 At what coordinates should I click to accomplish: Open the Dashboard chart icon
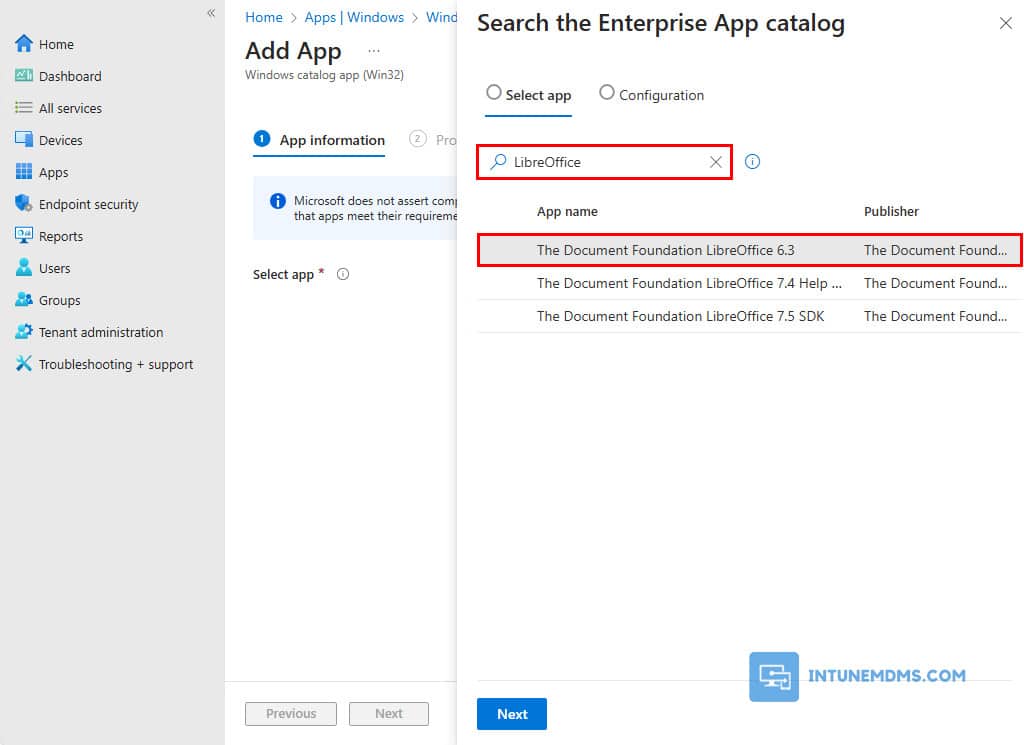24,76
